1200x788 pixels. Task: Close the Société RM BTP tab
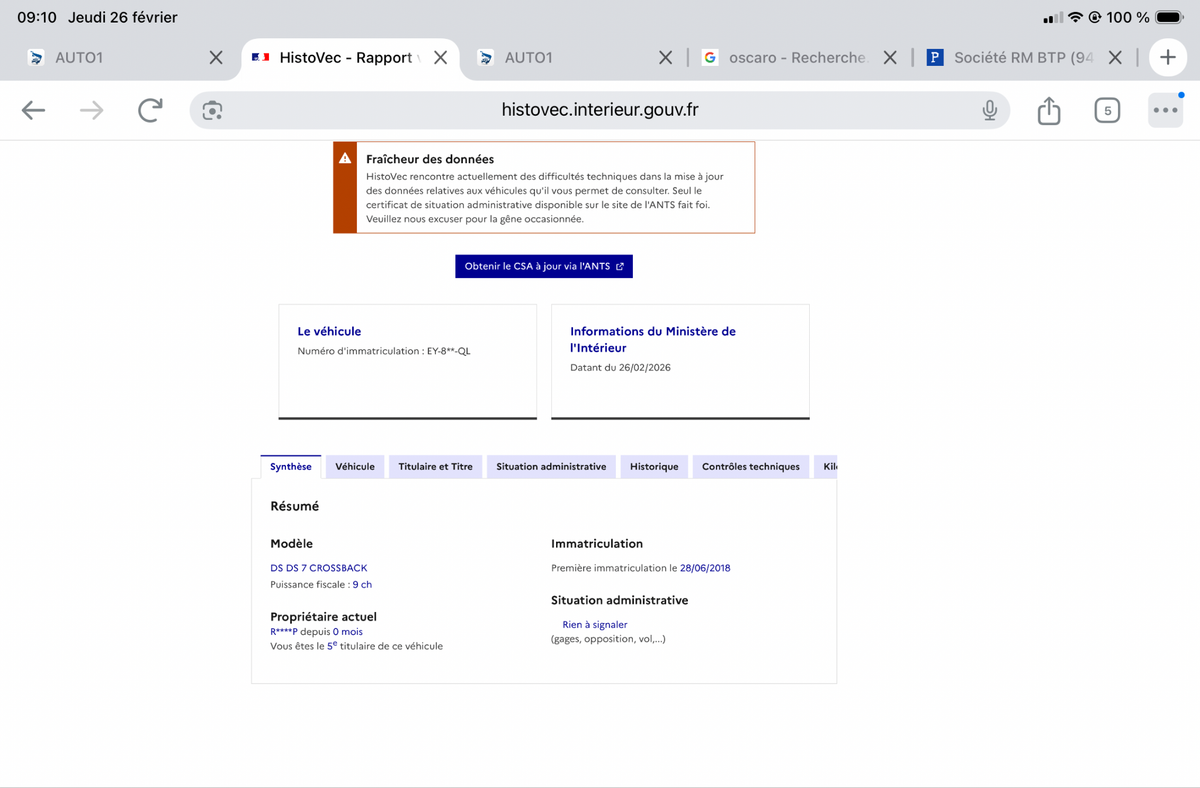1116,57
